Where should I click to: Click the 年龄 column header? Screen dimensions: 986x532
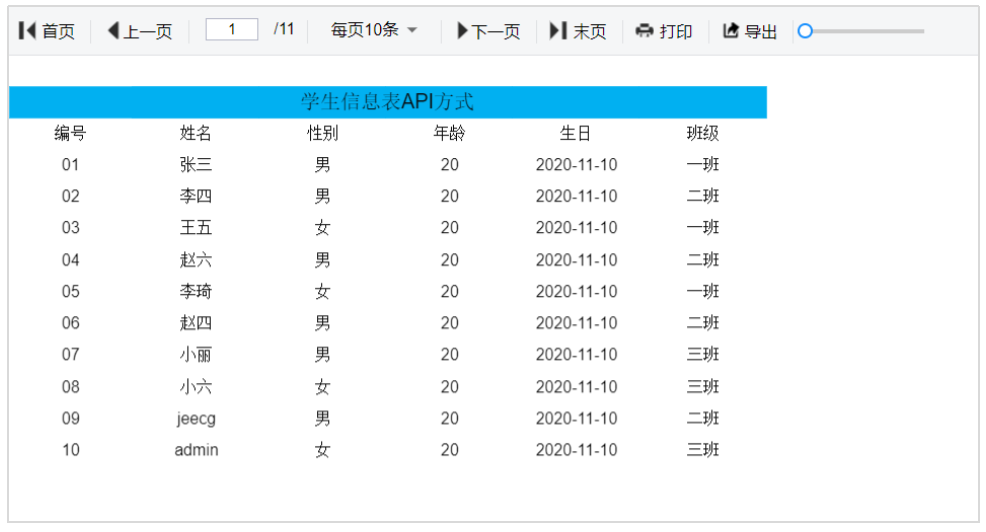point(449,133)
